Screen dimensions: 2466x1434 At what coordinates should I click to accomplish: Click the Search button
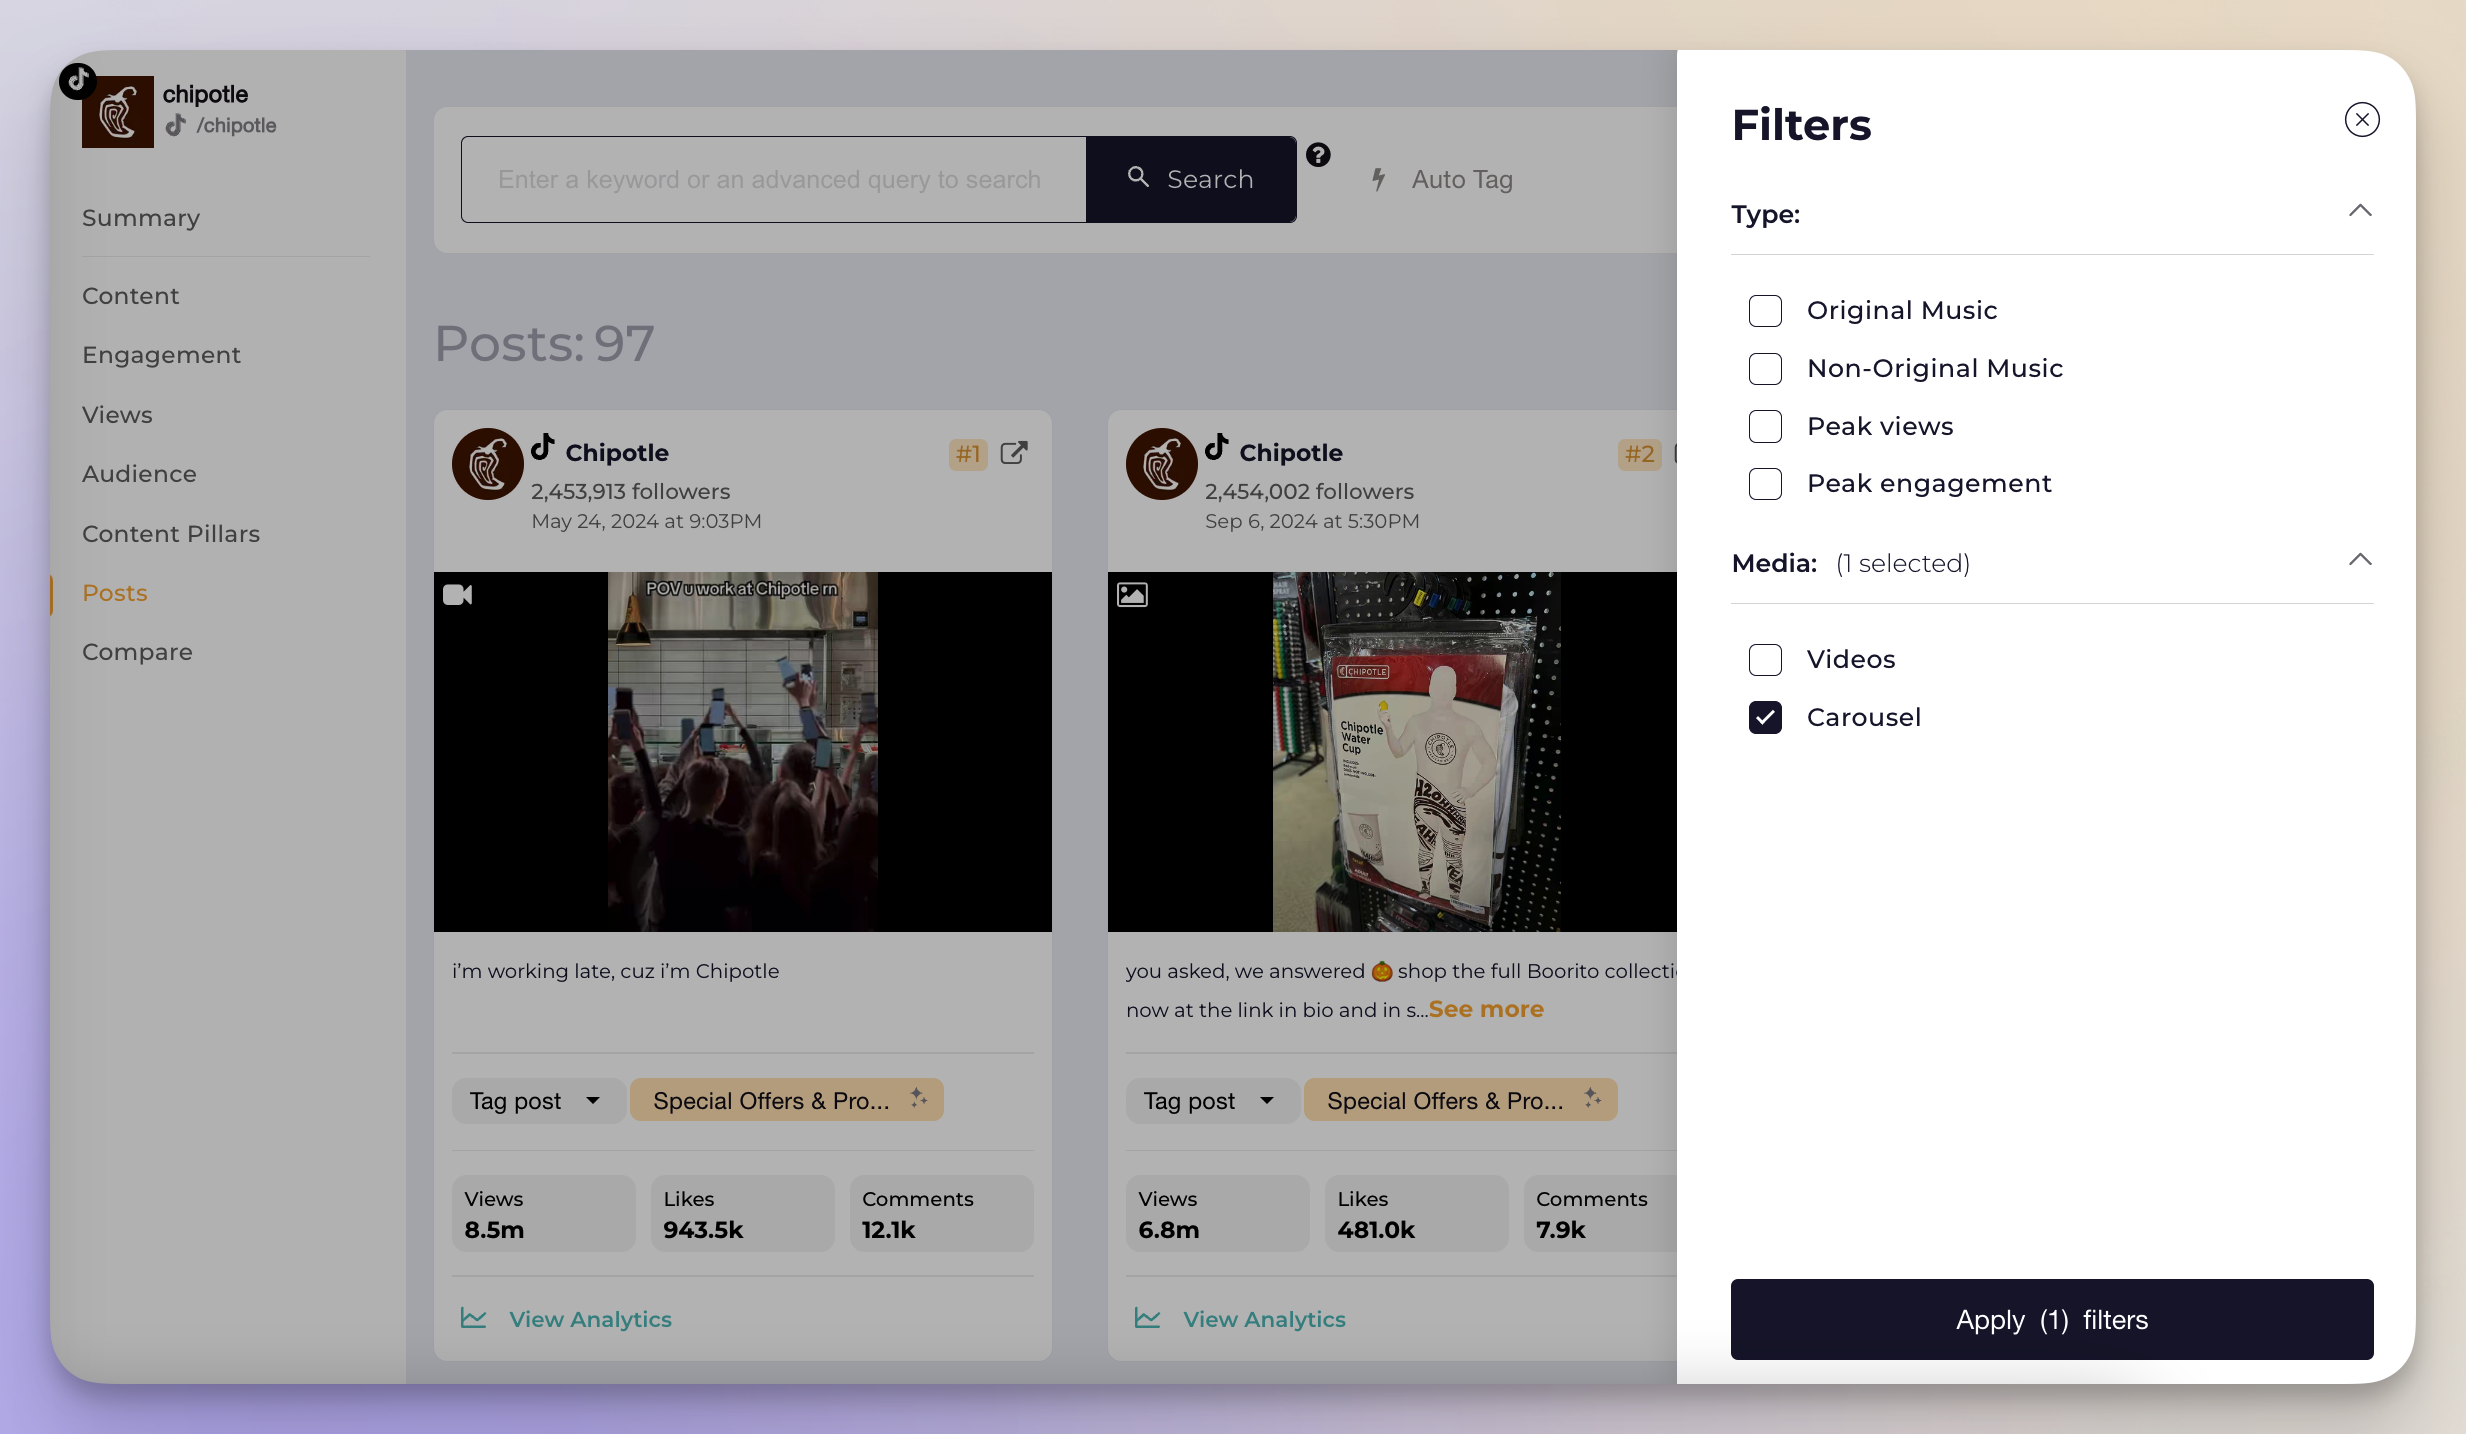coord(1191,179)
